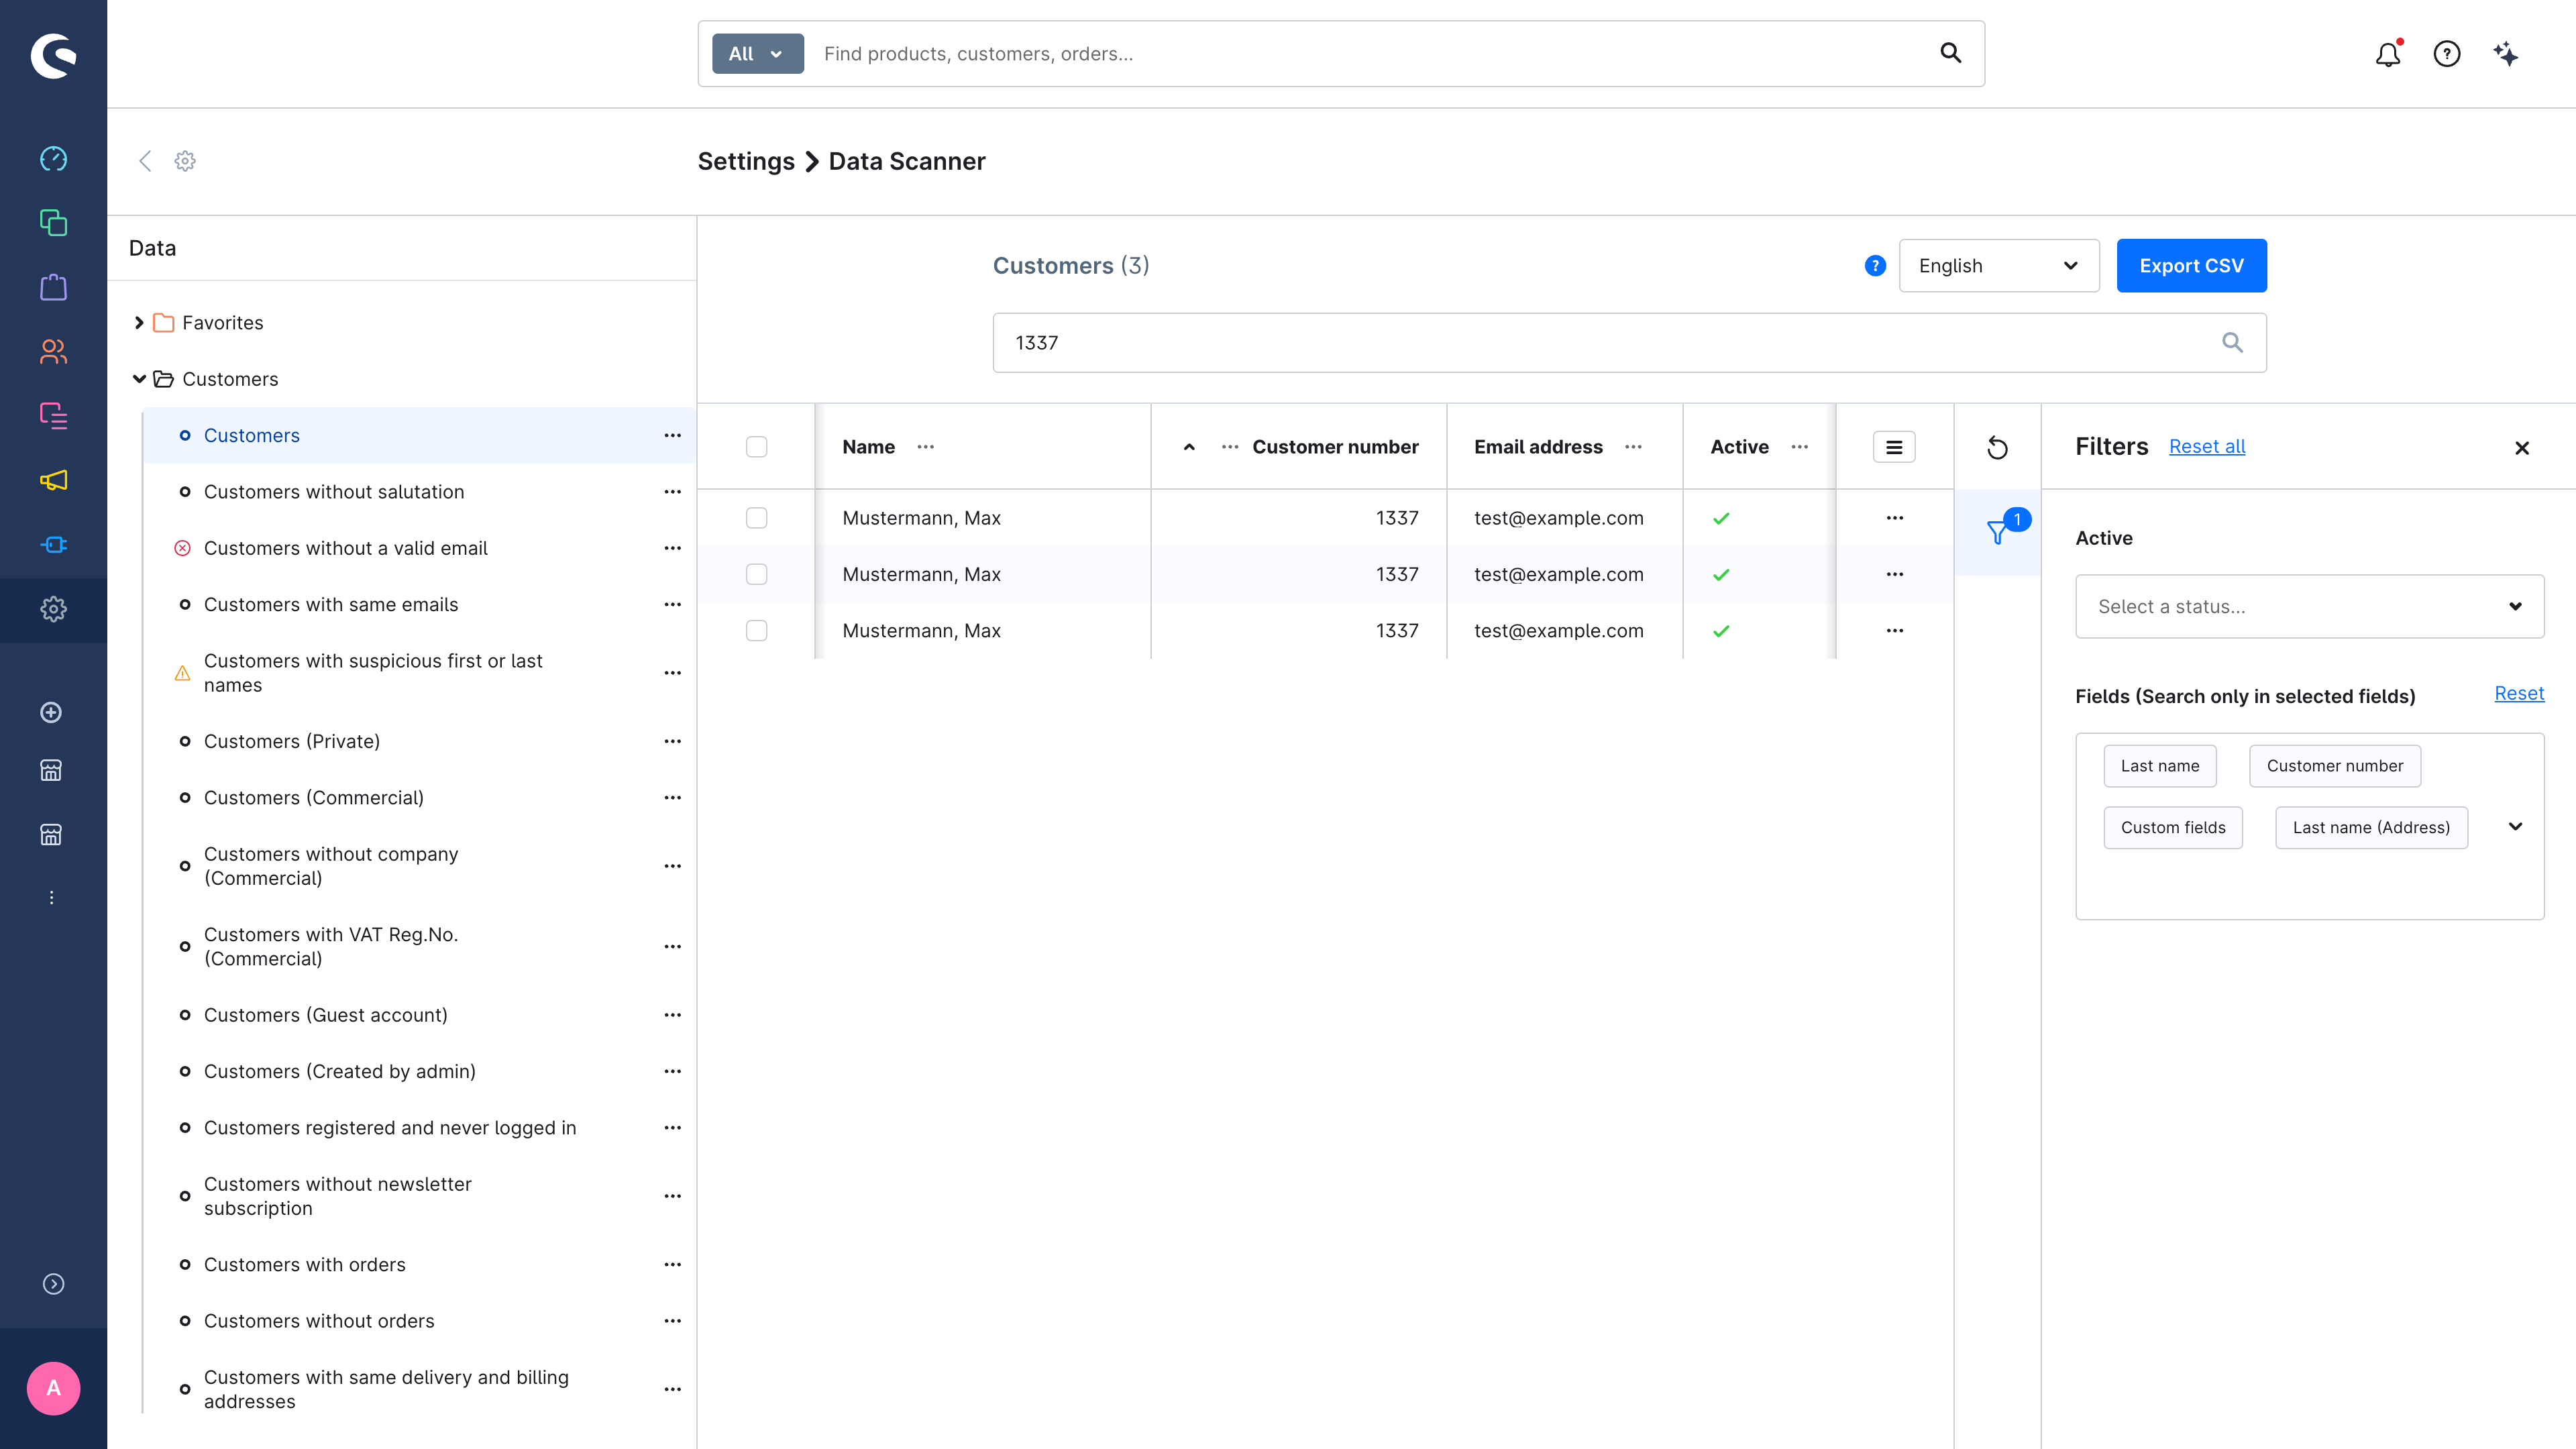The width and height of the screenshot is (2576, 1449).
Task: Click the vertical dots more icon in sidebar
Action: [51, 898]
